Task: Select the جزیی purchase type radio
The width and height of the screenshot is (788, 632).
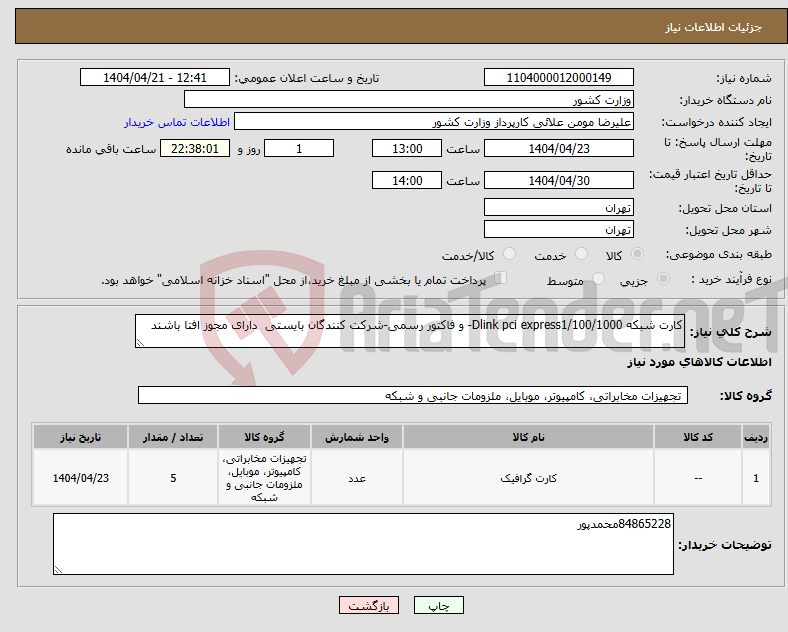Action: click(x=663, y=278)
